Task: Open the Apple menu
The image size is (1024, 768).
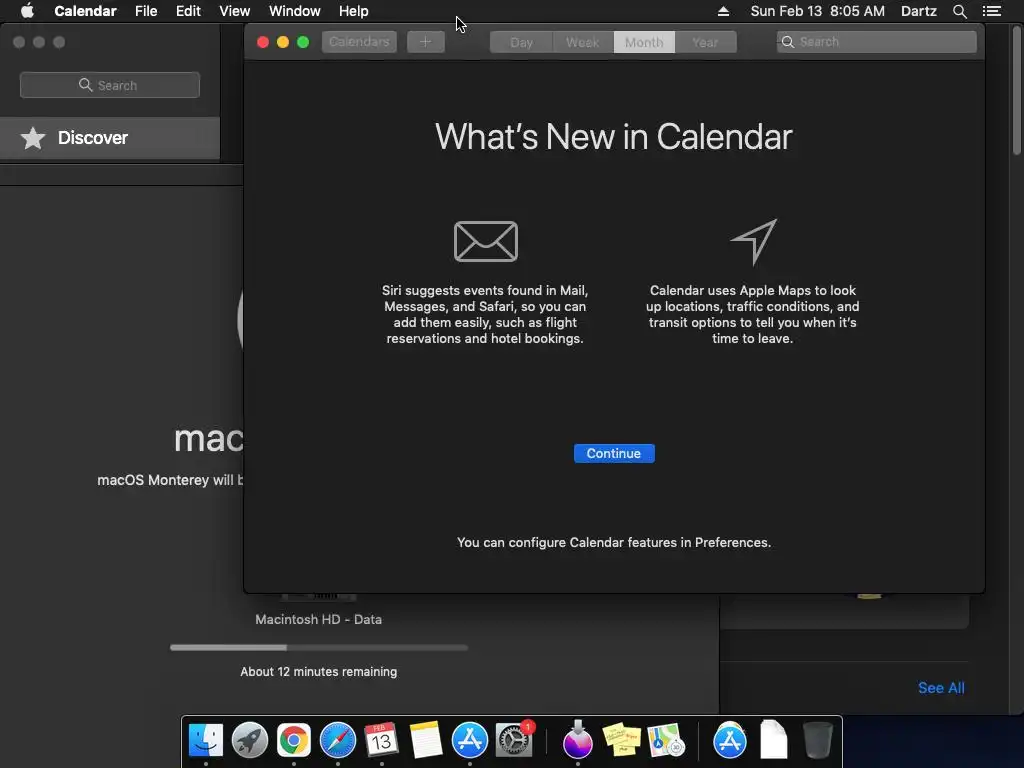Action: coord(27,11)
